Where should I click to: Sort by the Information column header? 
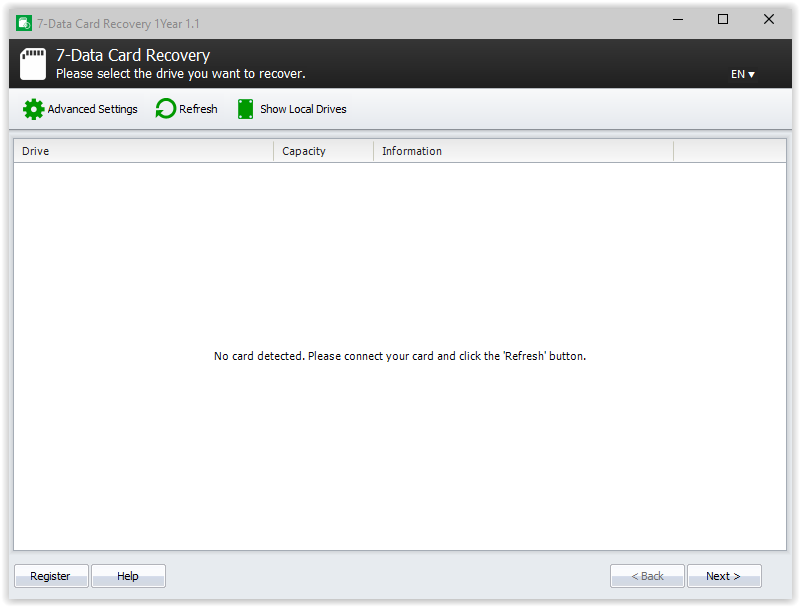pyautogui.click(x=523, y=151)
